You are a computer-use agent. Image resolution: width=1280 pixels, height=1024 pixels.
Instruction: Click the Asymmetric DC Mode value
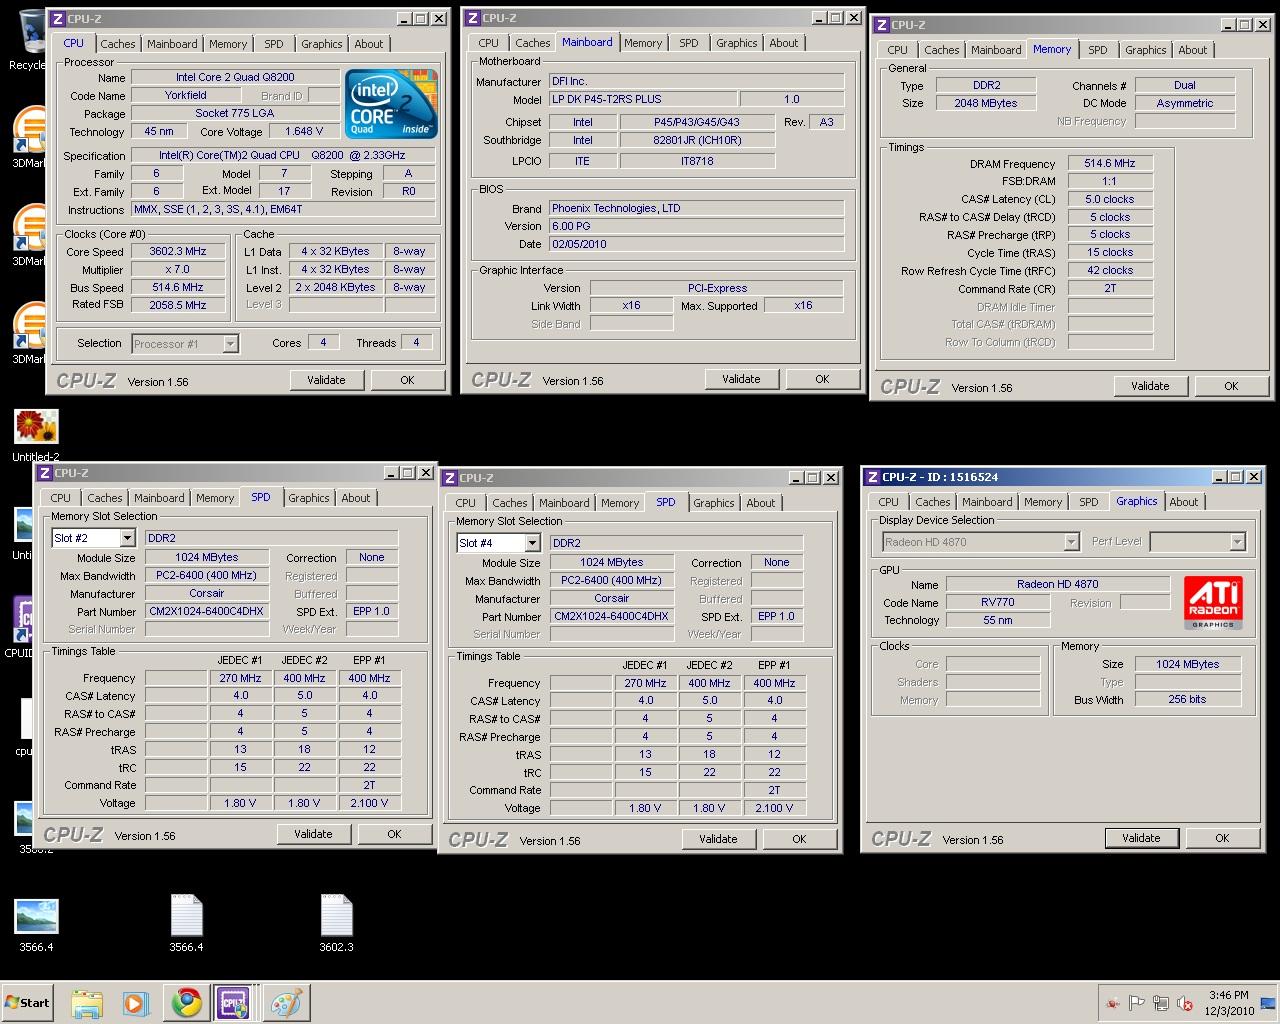1184,103
